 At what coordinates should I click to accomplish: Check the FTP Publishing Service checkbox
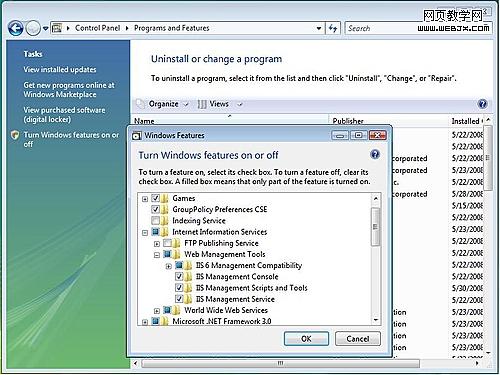click(167, 243)
